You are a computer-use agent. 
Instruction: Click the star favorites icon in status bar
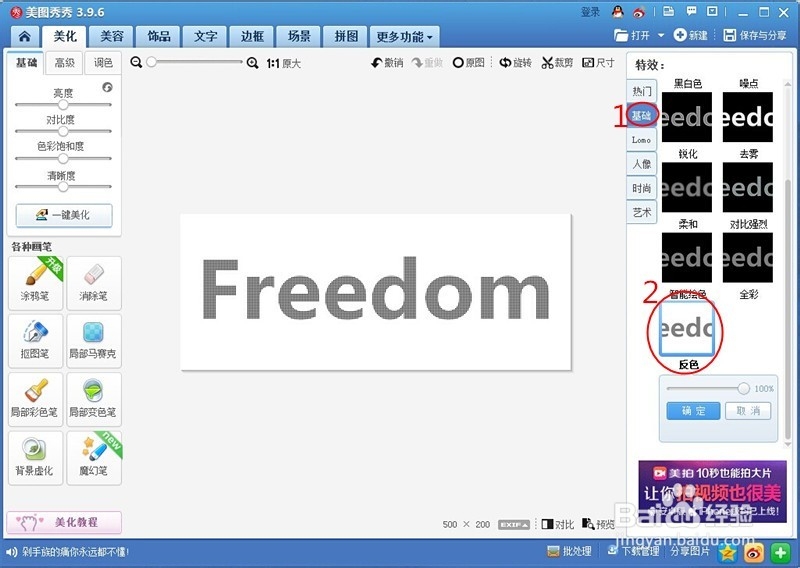click(x=727, y=552)
